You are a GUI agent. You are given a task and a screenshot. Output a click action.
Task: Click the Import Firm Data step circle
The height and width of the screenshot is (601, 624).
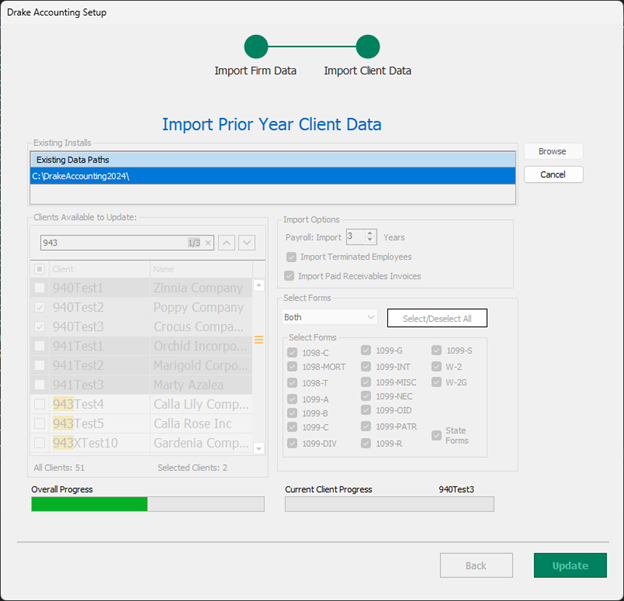[x=256, y=47]
